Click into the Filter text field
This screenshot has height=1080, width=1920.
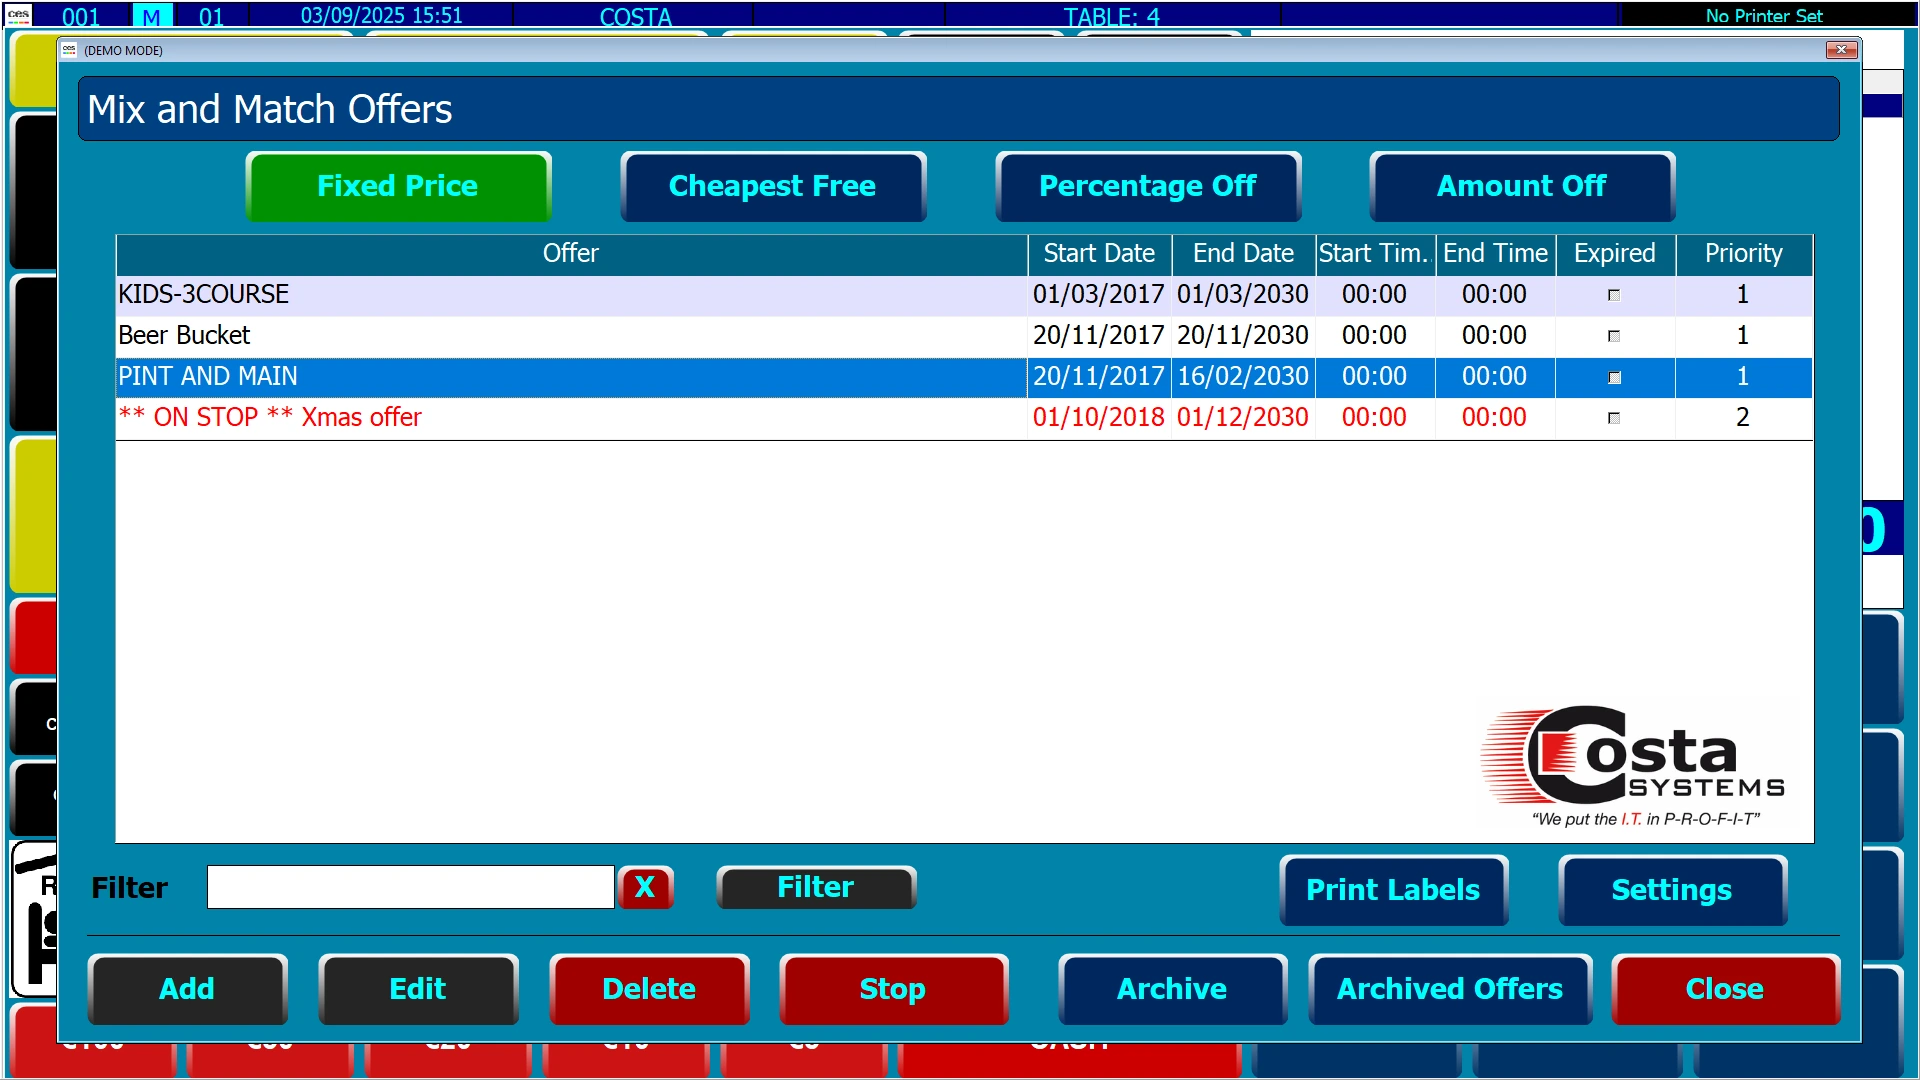410,887
